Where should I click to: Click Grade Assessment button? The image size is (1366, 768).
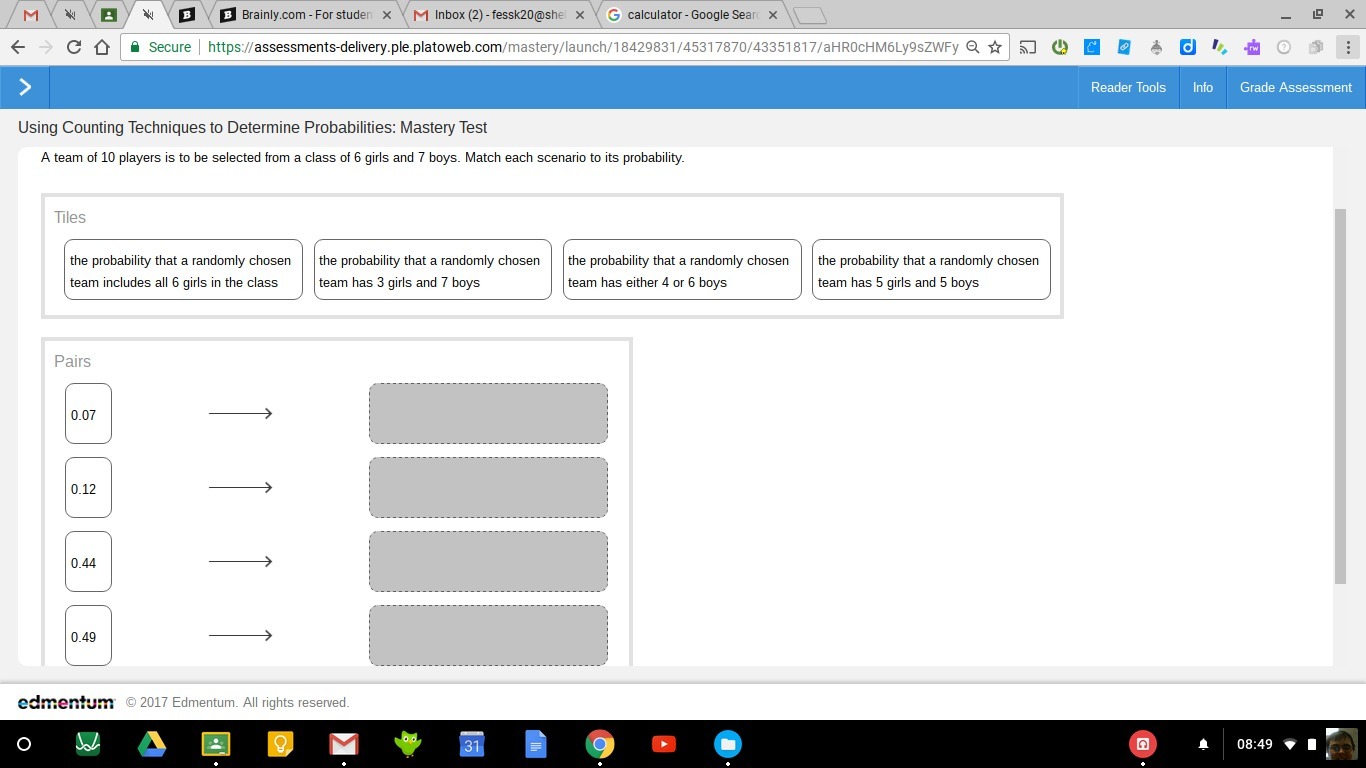point(1296,87)
